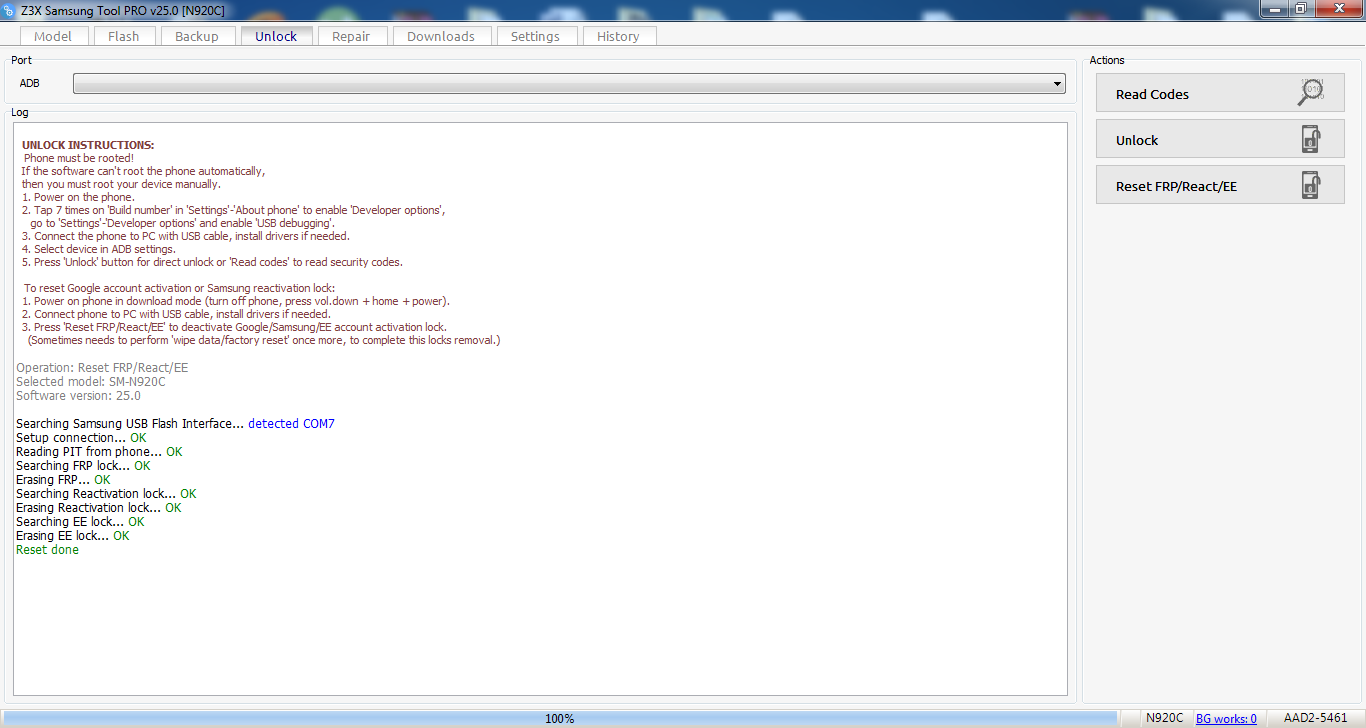Click 'Searching EE lock... OK' log line

click(80, 522)
